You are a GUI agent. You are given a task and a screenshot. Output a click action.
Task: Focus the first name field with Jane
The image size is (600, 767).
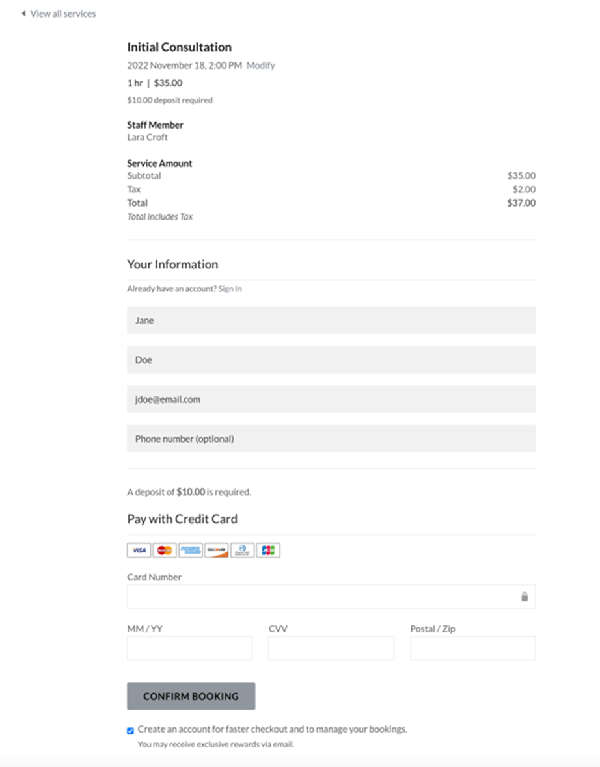[332, 320]
